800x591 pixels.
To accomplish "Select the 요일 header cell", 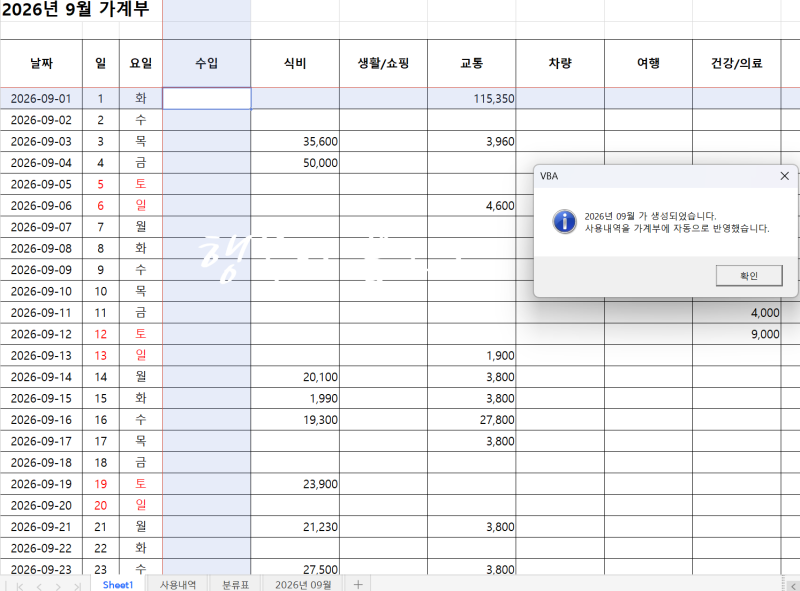I will click(141, 63).
